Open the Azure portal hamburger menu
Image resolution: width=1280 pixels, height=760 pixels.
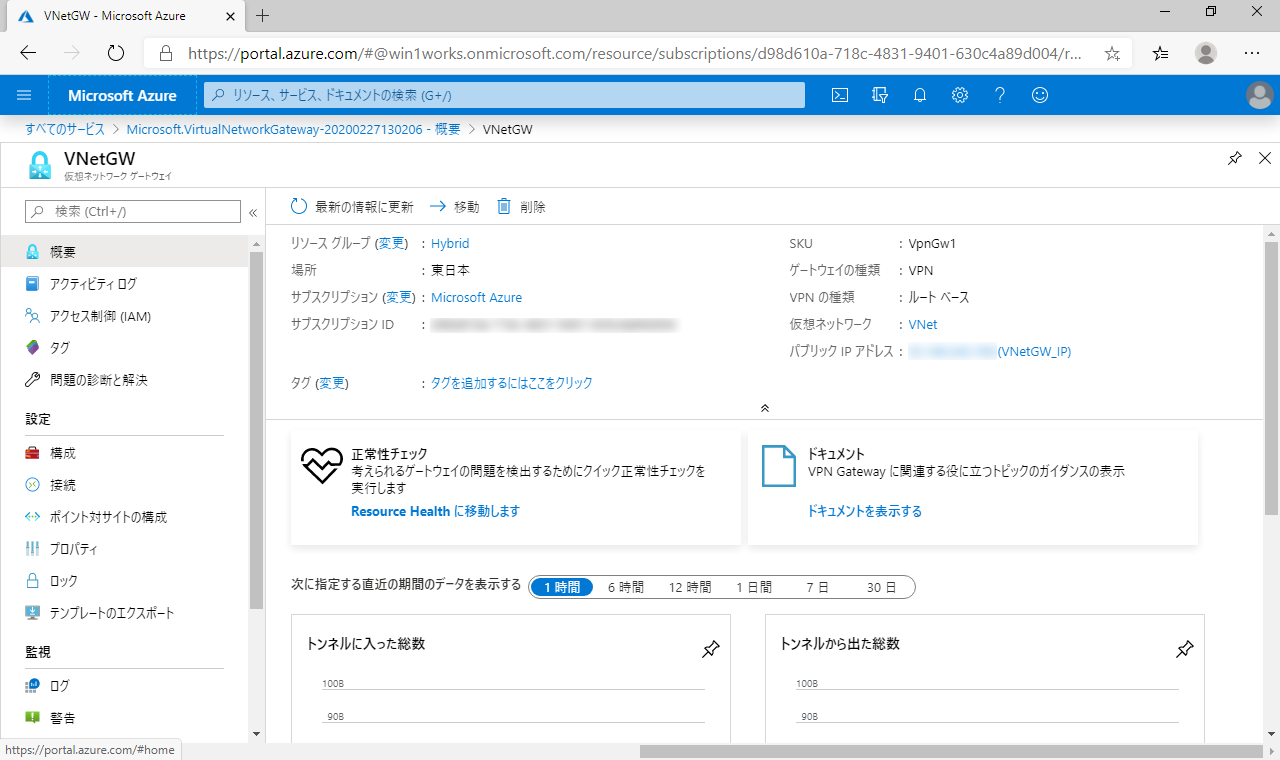tap(25, 95)
